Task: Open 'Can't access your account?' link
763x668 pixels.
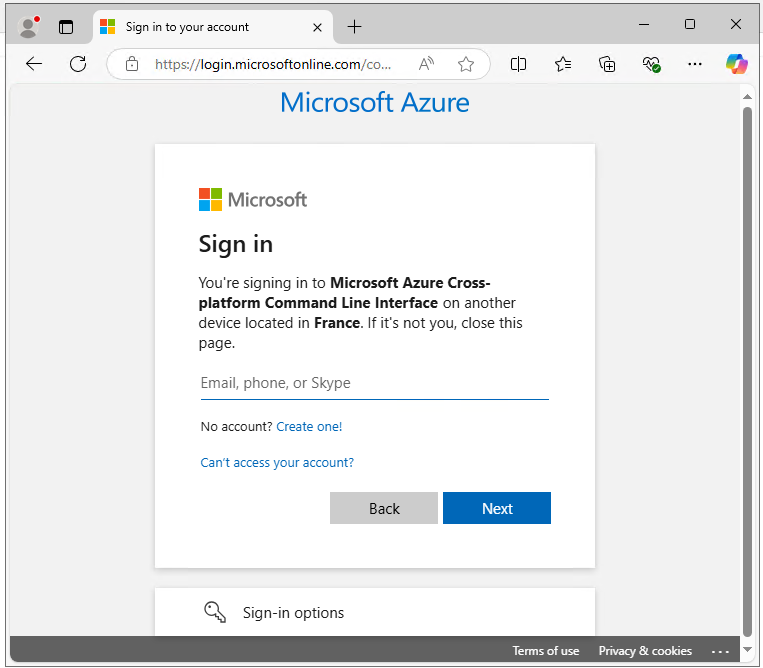Action: [277, 462]
